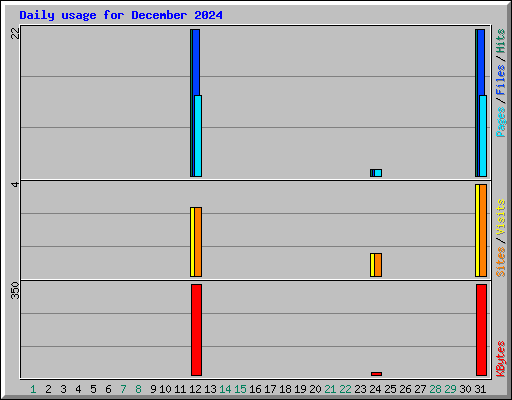Click day label 10 on the x-axis

coord(165,389)
